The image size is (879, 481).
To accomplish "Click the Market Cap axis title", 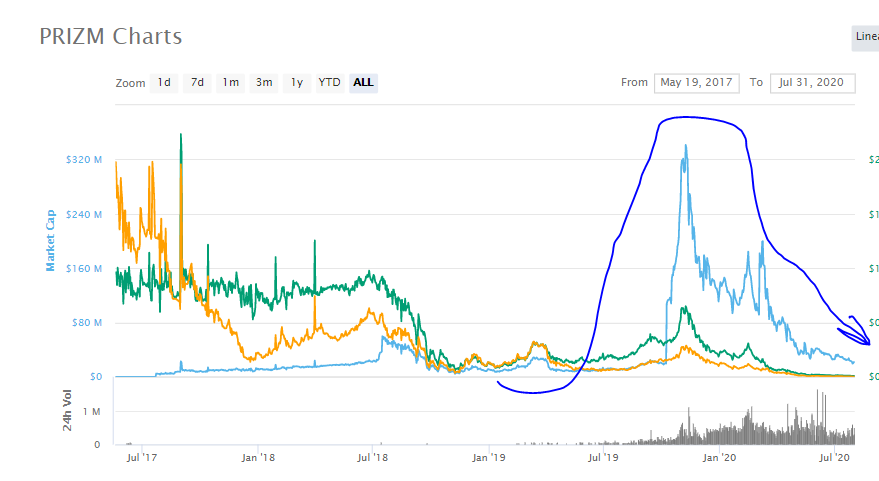I will point(50,240).
